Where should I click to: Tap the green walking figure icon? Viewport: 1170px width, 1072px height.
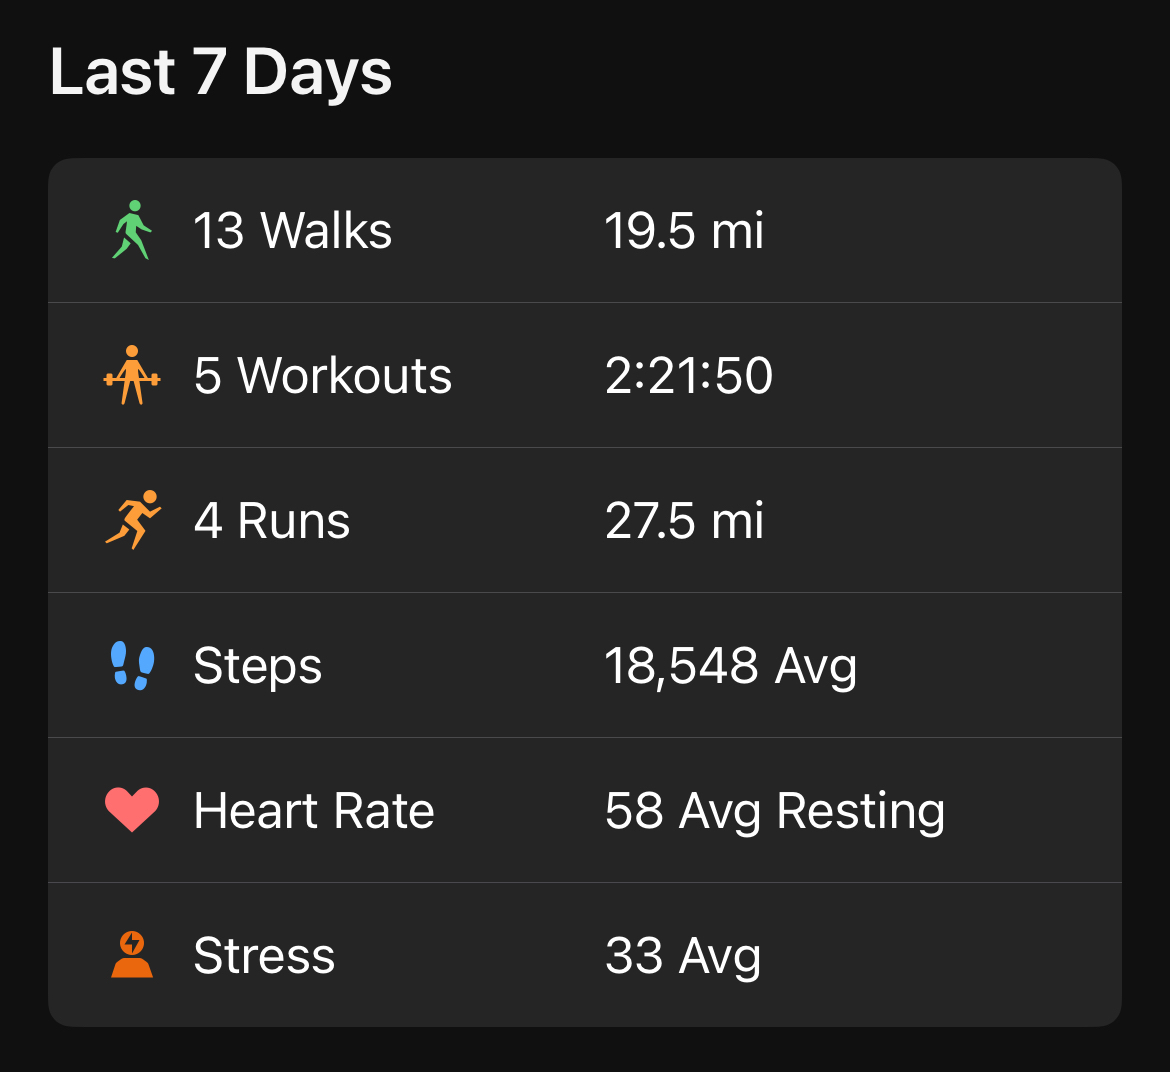coord(132,230)
